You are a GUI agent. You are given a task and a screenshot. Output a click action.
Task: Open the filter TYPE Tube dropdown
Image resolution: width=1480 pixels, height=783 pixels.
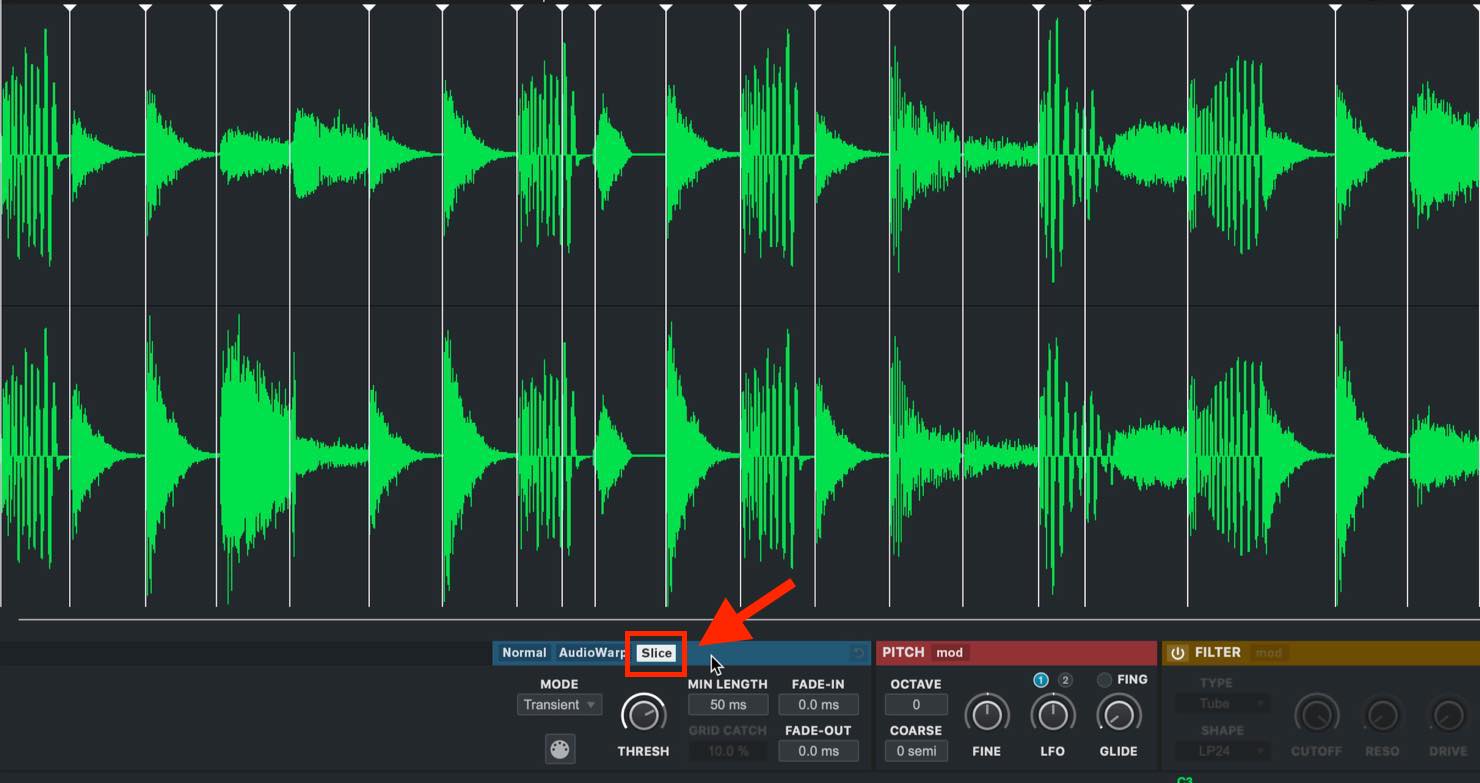[x=1221, y=704]
